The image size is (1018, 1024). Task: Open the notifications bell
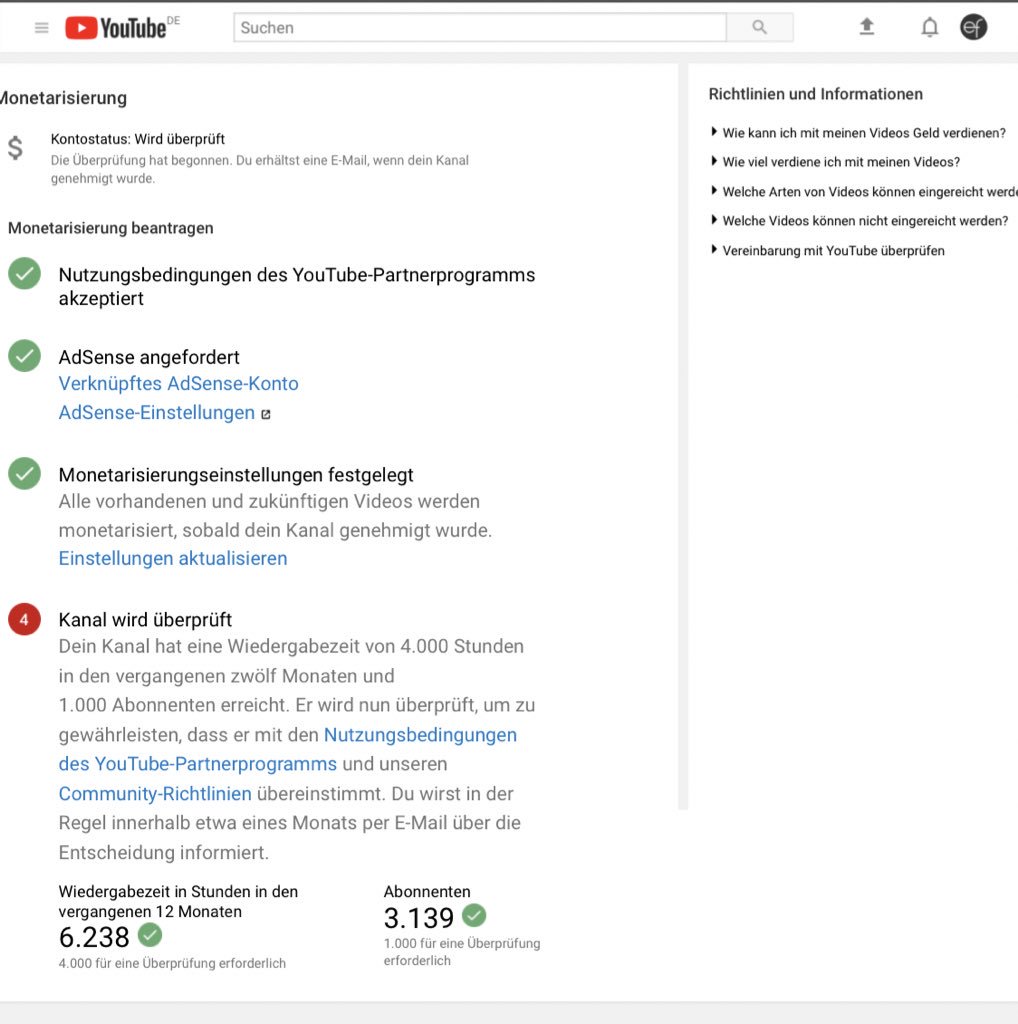point(929,27)
